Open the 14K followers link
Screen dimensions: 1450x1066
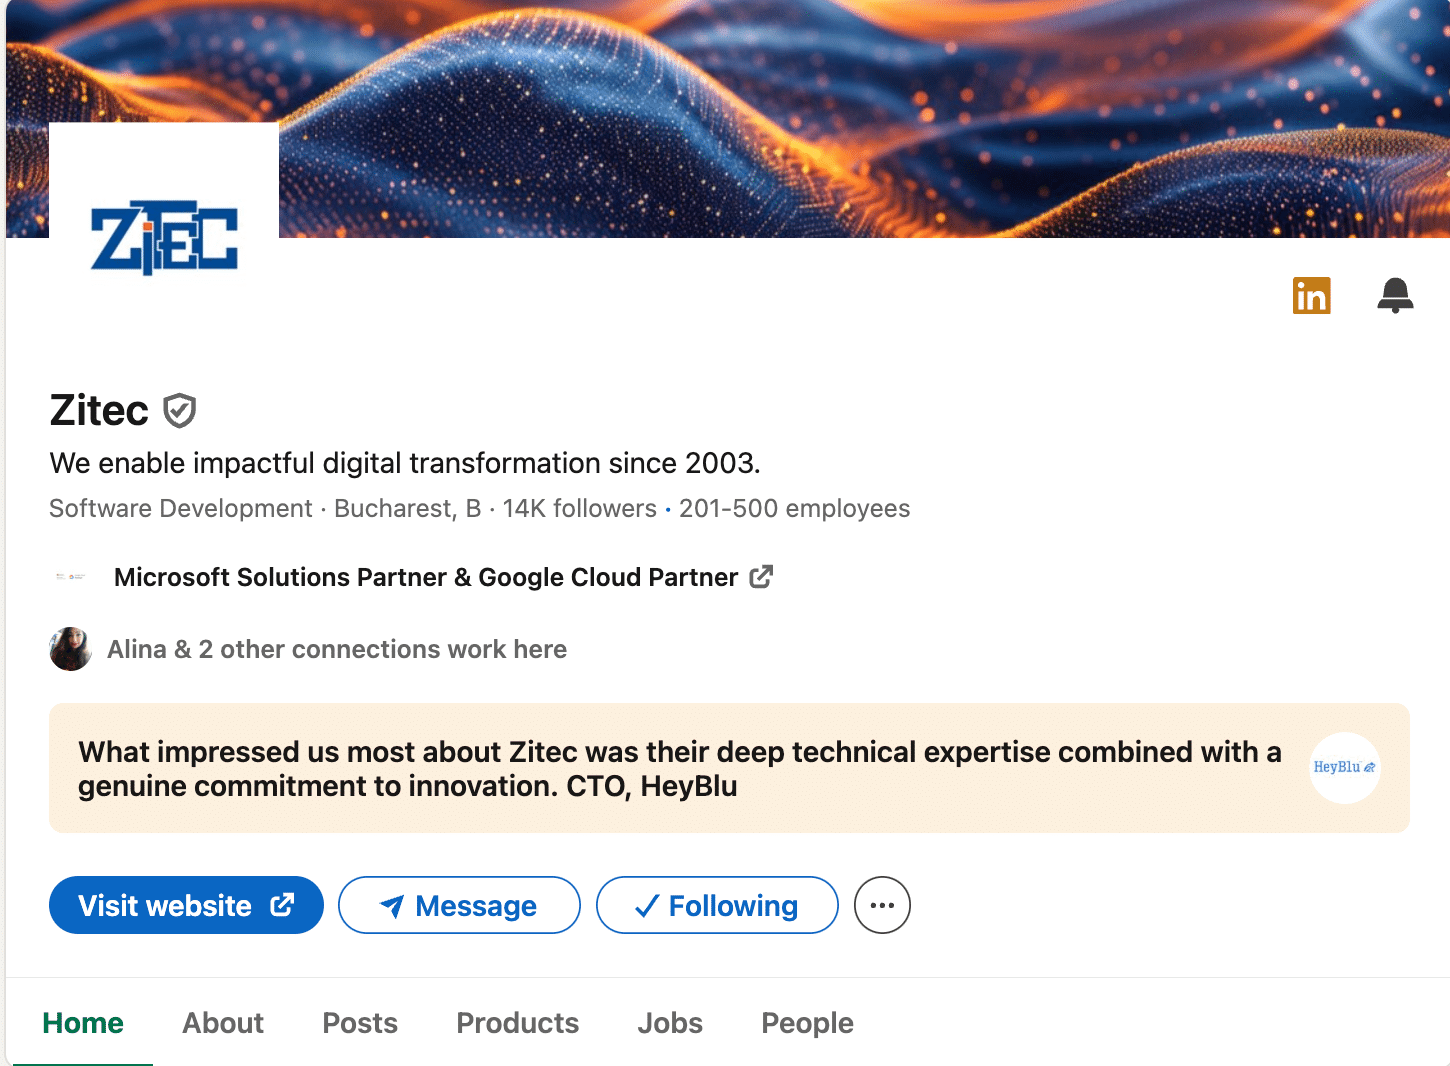click(x=579, y=508)
